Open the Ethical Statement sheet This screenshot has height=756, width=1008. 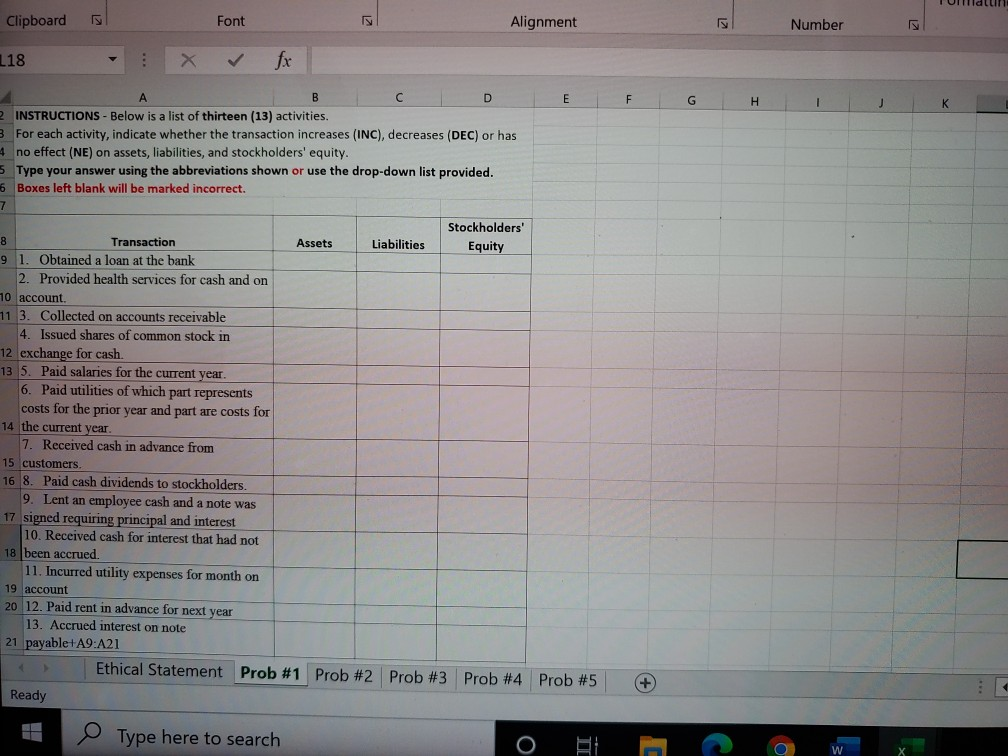click(157, 671)
